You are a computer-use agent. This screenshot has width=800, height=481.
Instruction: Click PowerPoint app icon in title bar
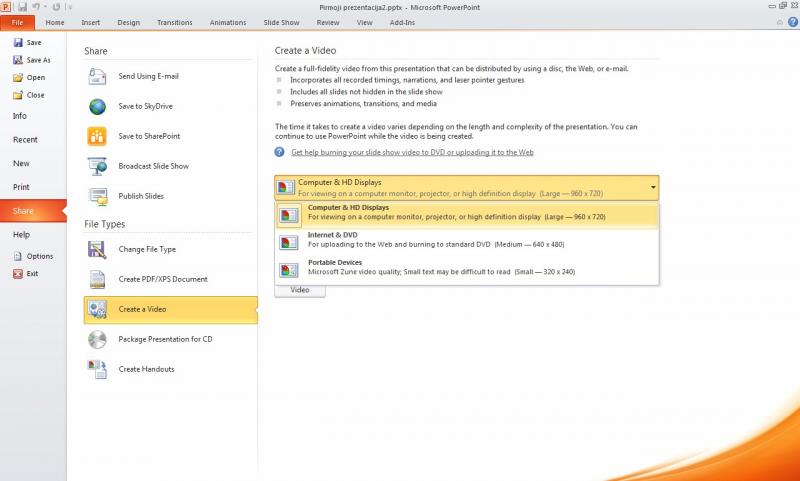coord(6,7)
